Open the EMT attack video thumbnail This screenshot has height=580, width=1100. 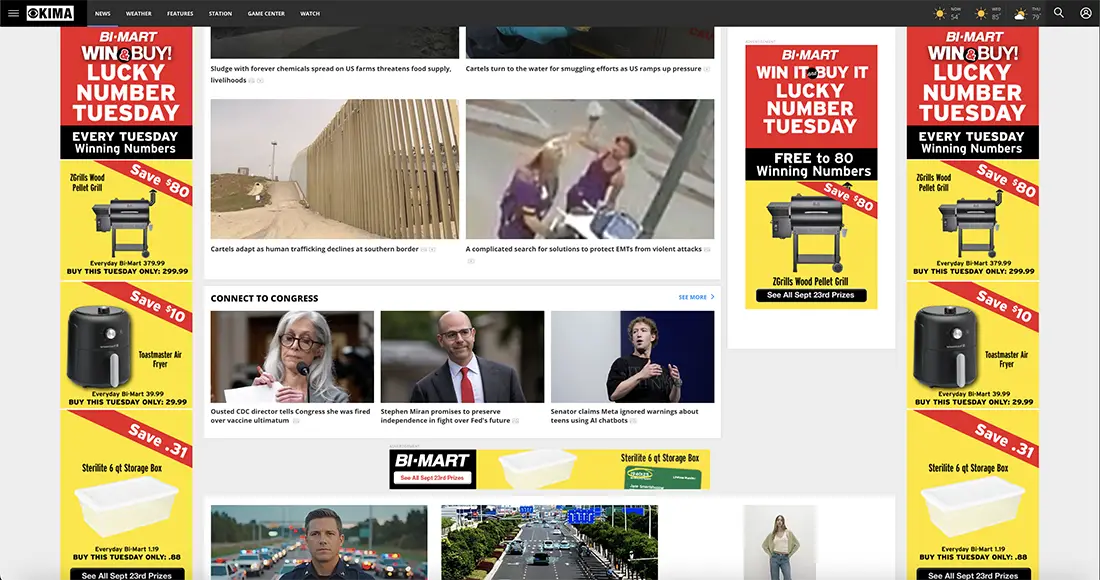pyautogui.click(x=590, y=169)
